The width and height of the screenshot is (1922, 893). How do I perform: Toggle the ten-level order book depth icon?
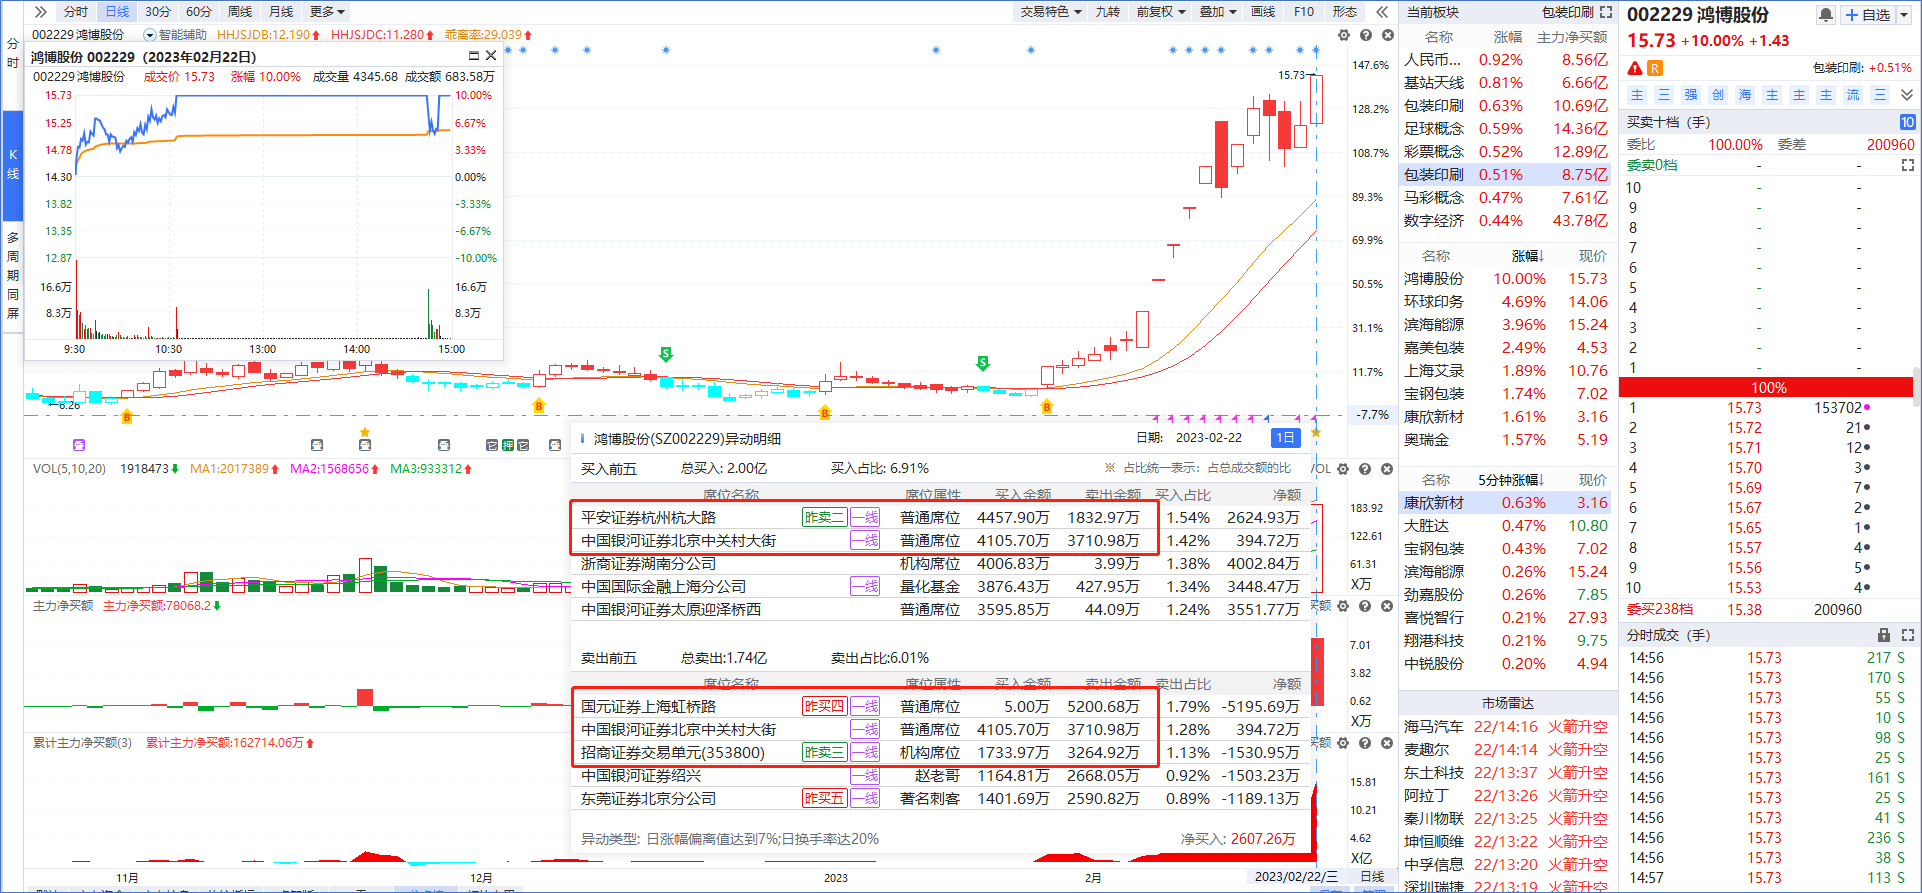click(1908, 122)
